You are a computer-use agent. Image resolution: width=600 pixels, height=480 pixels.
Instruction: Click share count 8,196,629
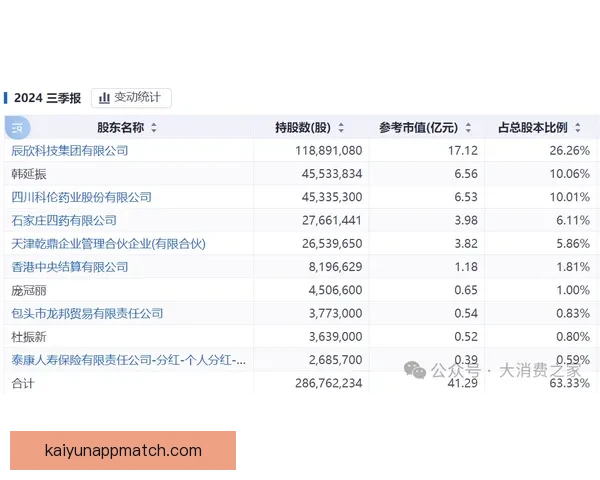tap(335, 267)
